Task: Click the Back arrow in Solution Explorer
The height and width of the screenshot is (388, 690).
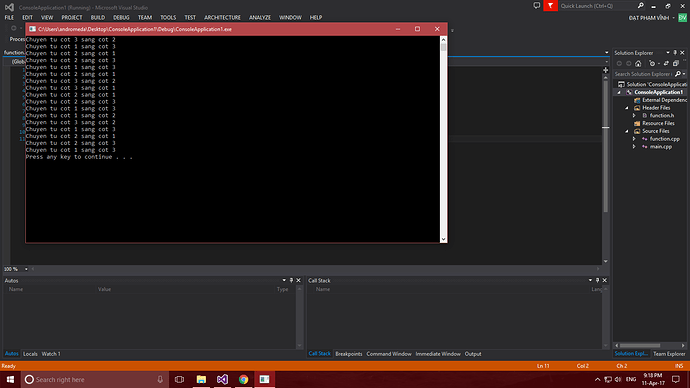Action: click(x=619, y=63)
